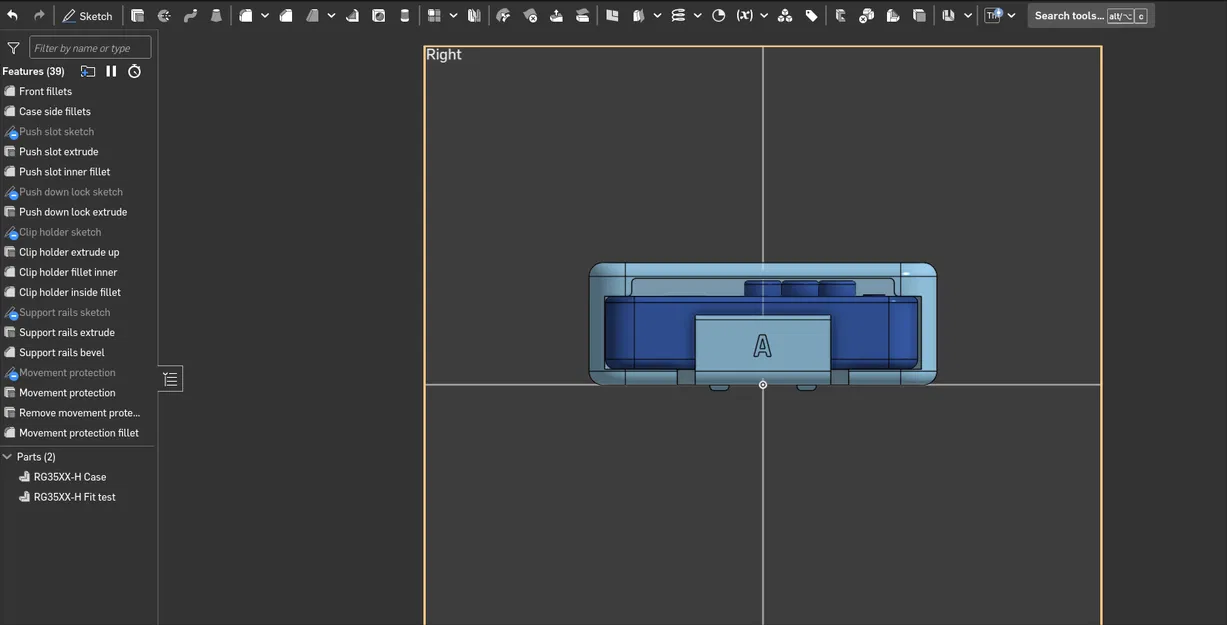Toggle regeneration times stopwatch icon
The height and width of the screenshot is (625, 1227).
pyautogui.click(x=134, y=71)
